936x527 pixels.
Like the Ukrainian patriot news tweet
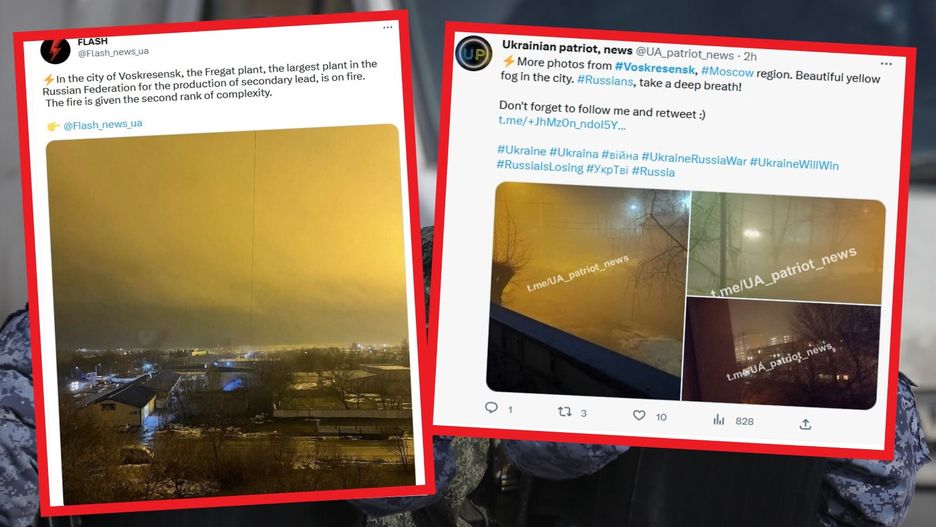tap(639, 415)
